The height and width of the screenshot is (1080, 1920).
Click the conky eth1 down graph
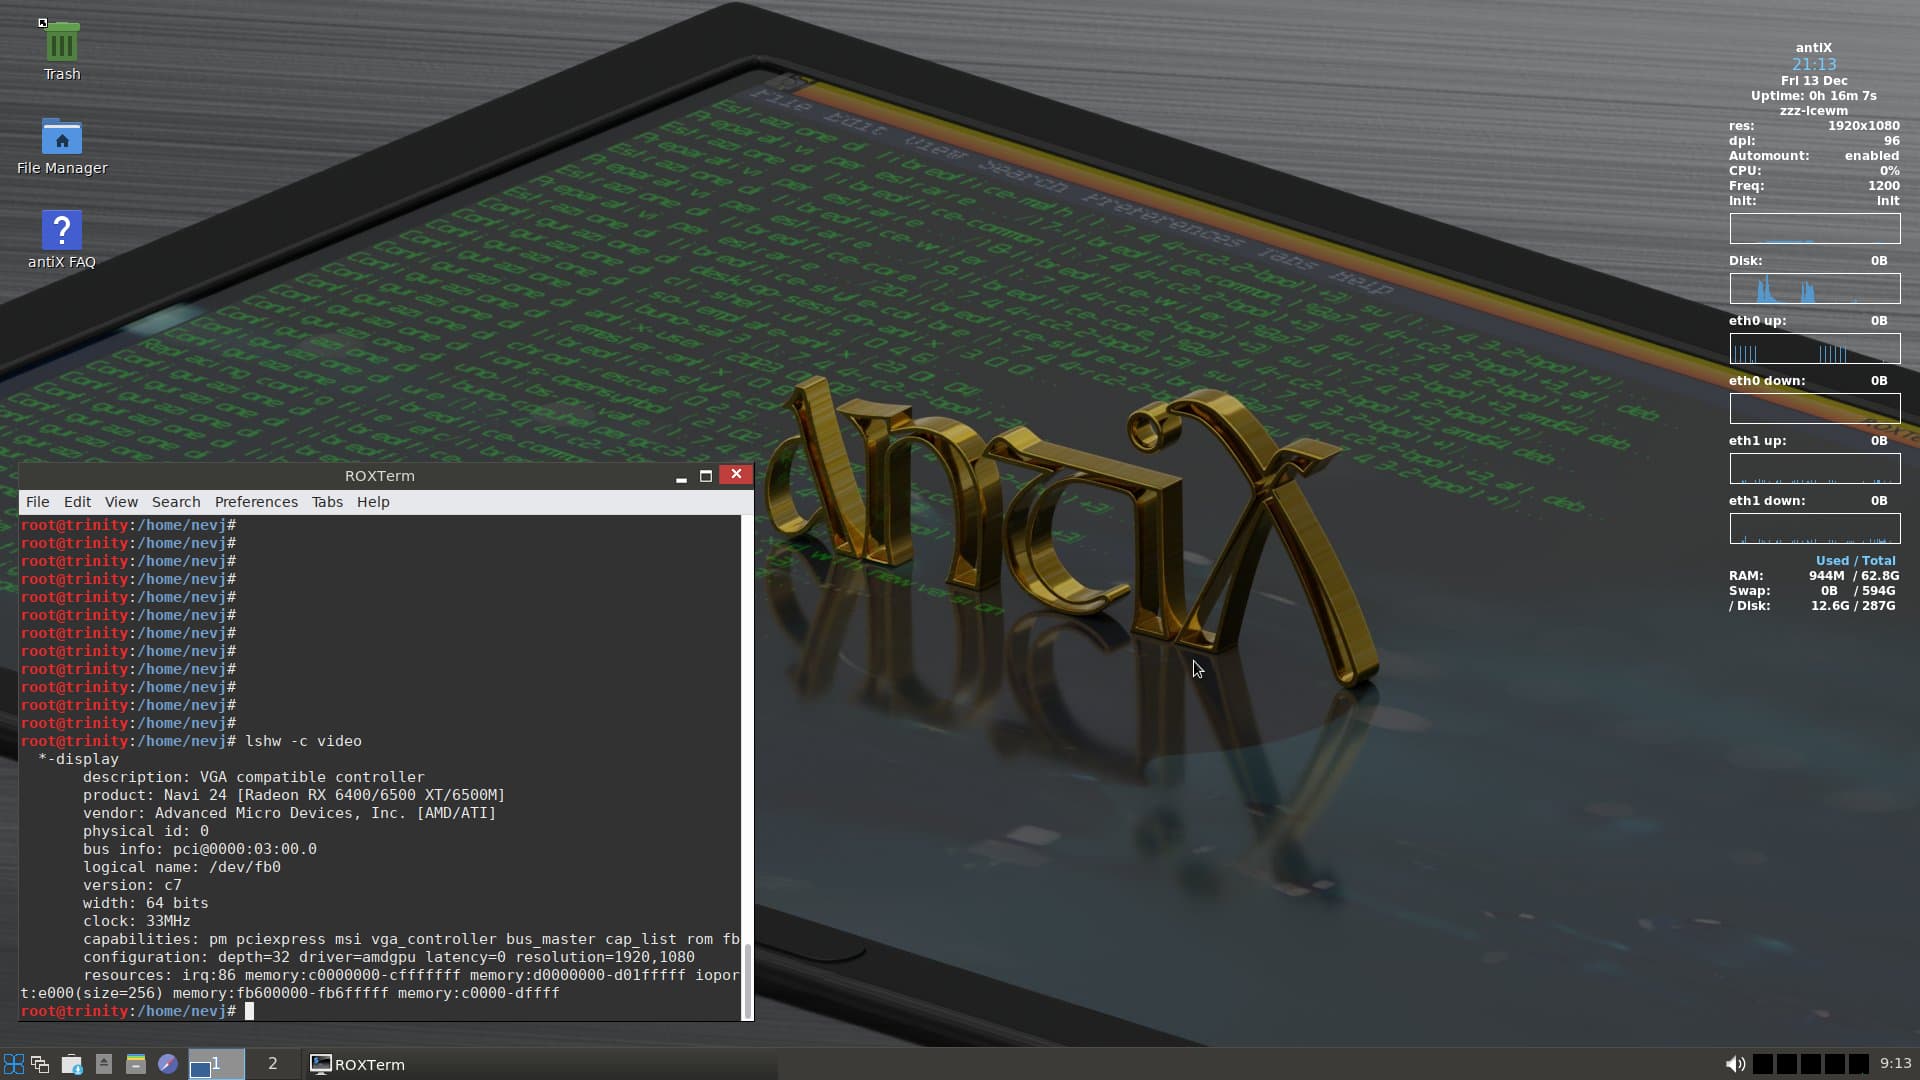(x=1815, y=529)
